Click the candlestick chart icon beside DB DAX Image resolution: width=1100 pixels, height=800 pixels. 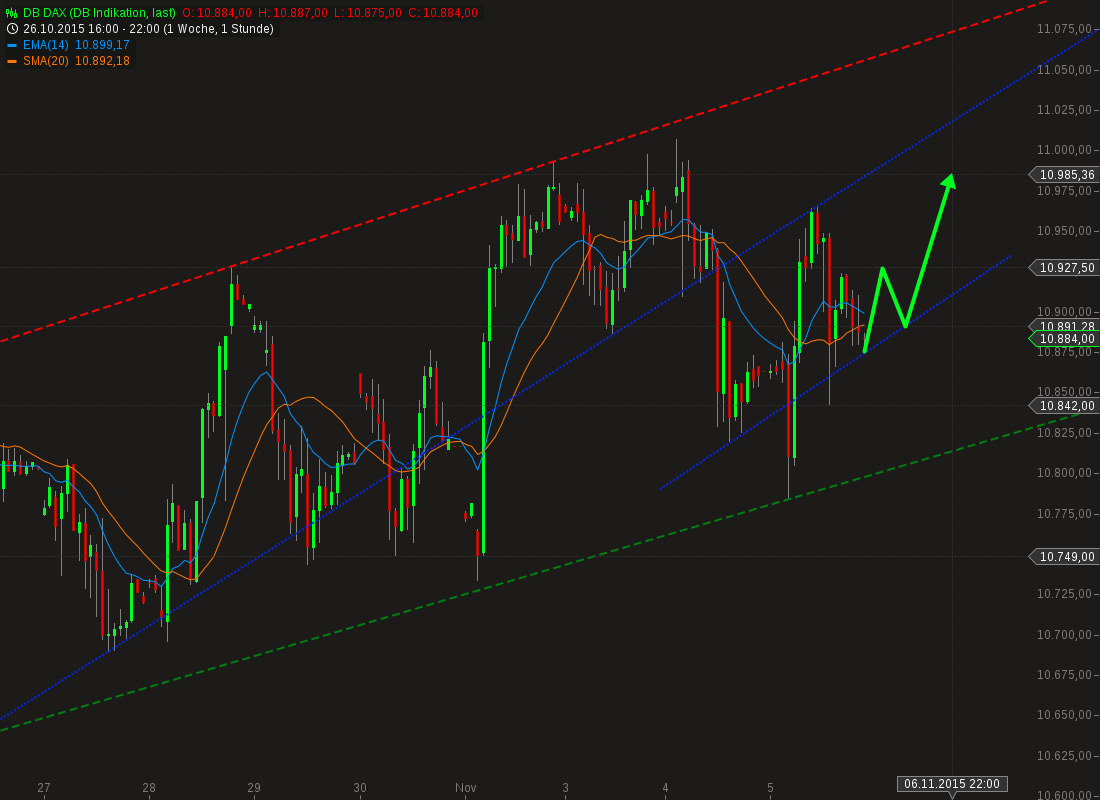click(x=12, y=13)
